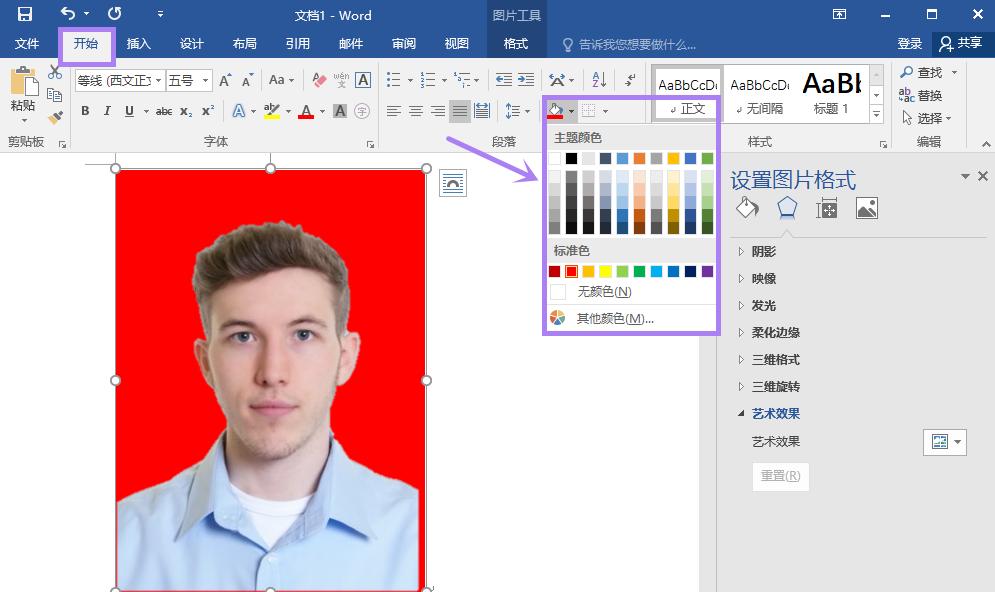Click the Picture icon in Format Picture pane
This screenshot has height=592, width=995.
(866, 207)
